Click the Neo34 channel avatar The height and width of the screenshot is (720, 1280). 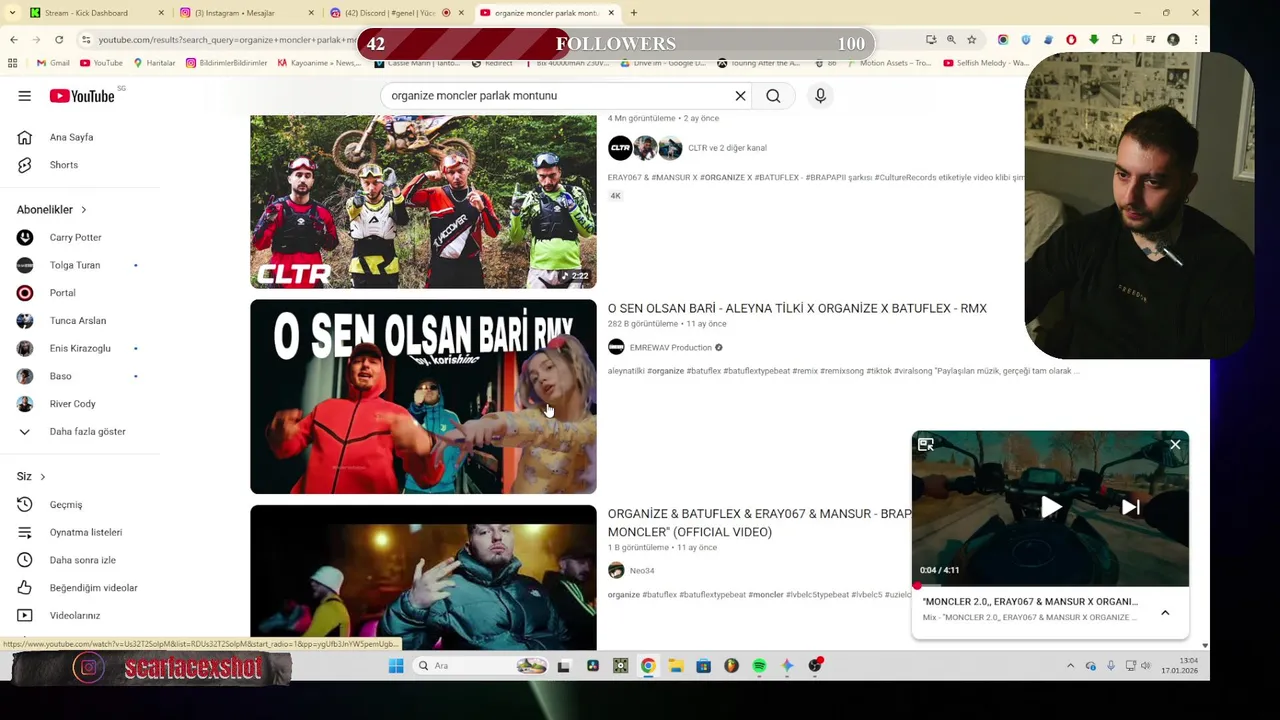tap(616, 570)
